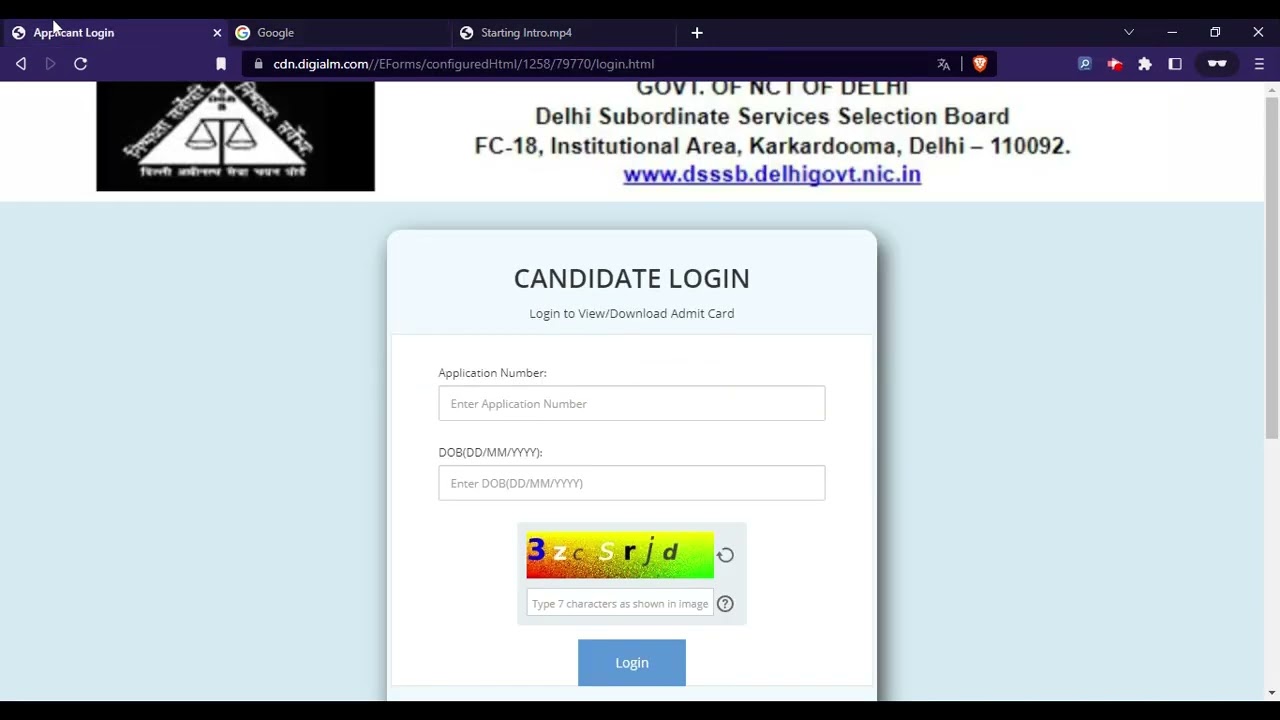Screen dimensions: 1280x720
Task: Switch to the Applicant Login tab
Action: (x=113, y=33)
